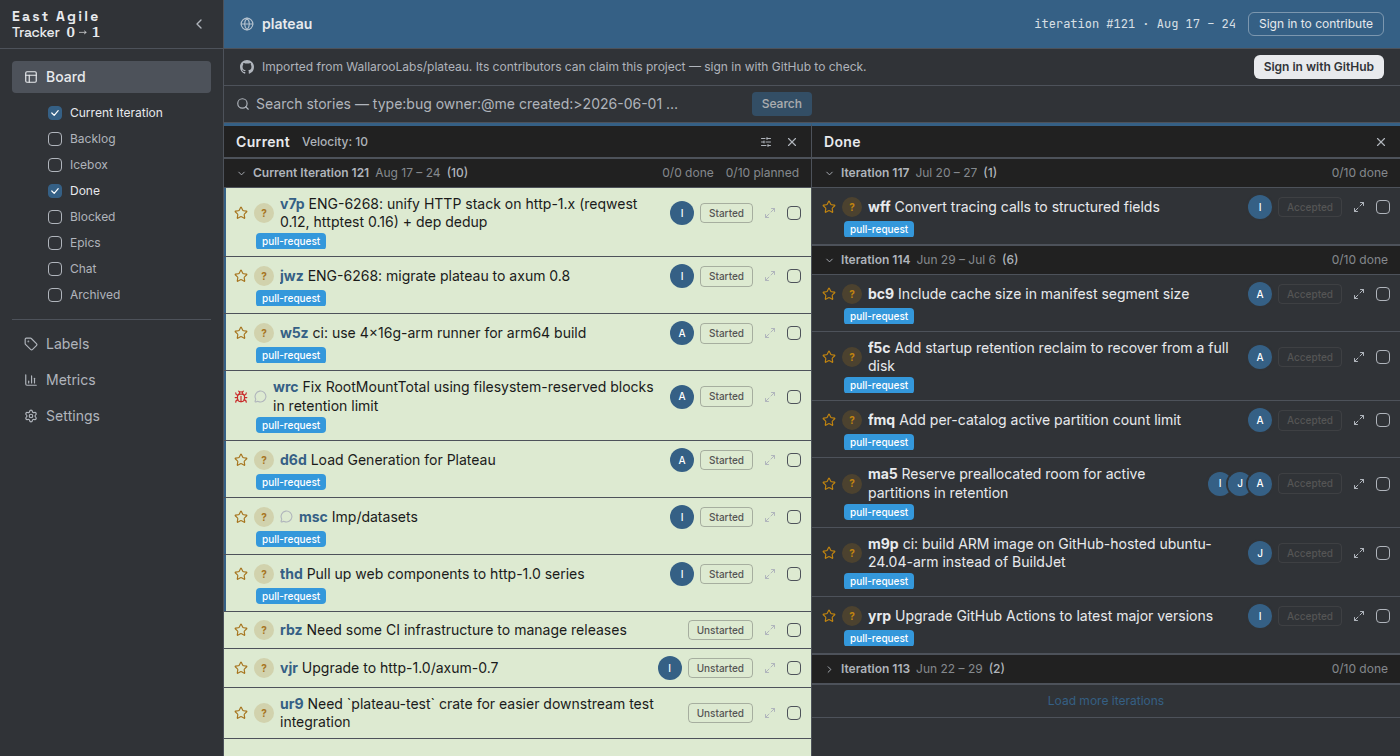Enable the Blocked panel checkbox
The image size is (1400, 756).
tap(55, 217)
